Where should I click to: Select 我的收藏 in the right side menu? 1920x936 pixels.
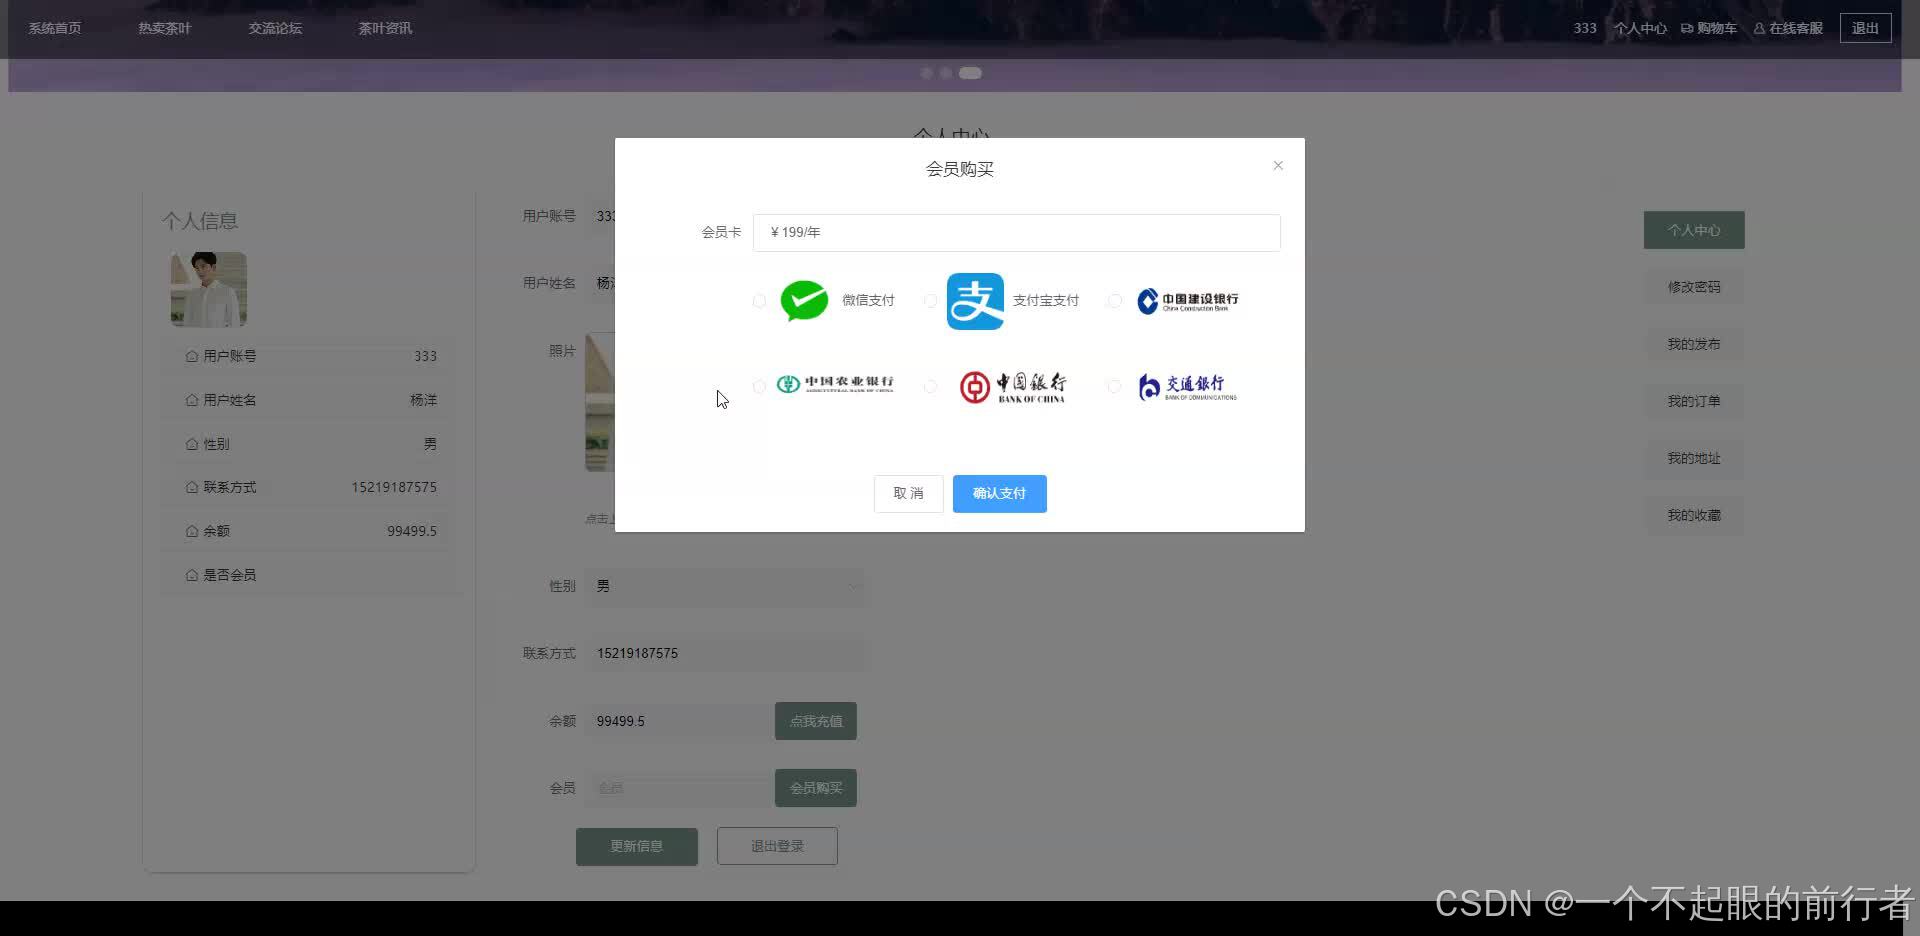1694,515
